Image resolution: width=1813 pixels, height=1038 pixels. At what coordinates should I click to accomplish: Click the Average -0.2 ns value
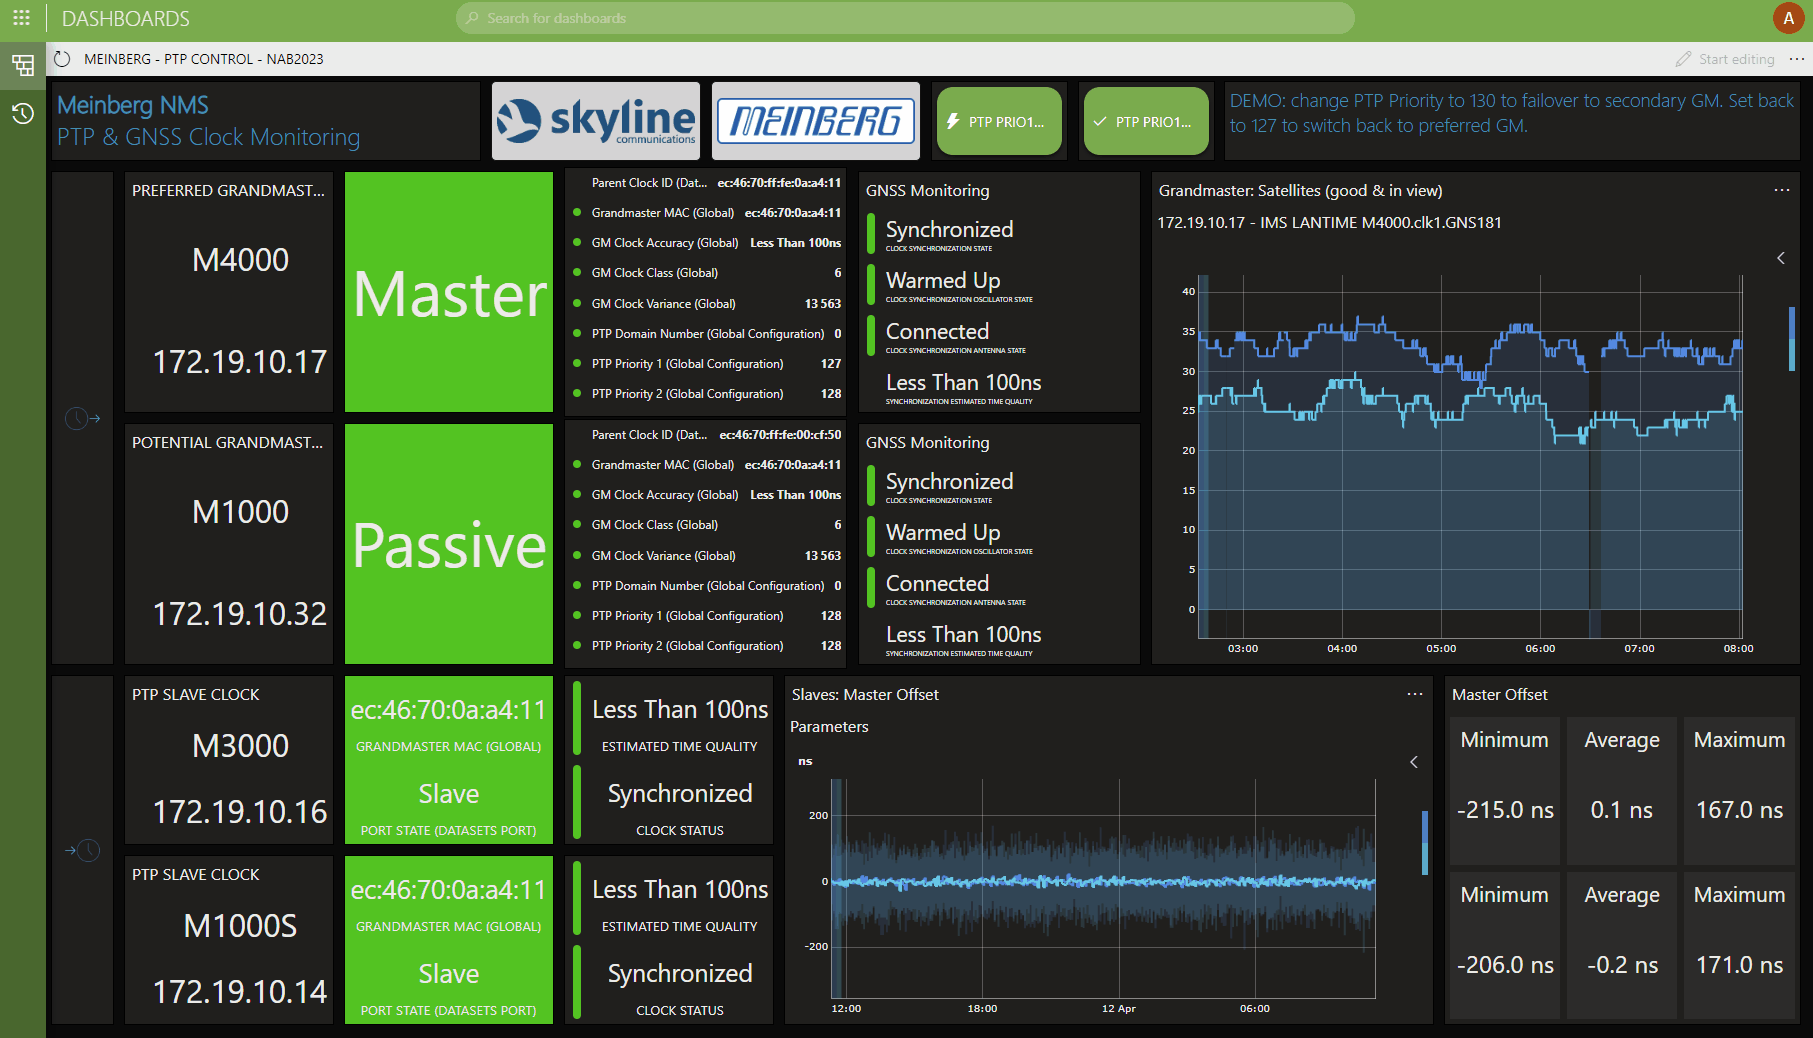click(1622, 965)
